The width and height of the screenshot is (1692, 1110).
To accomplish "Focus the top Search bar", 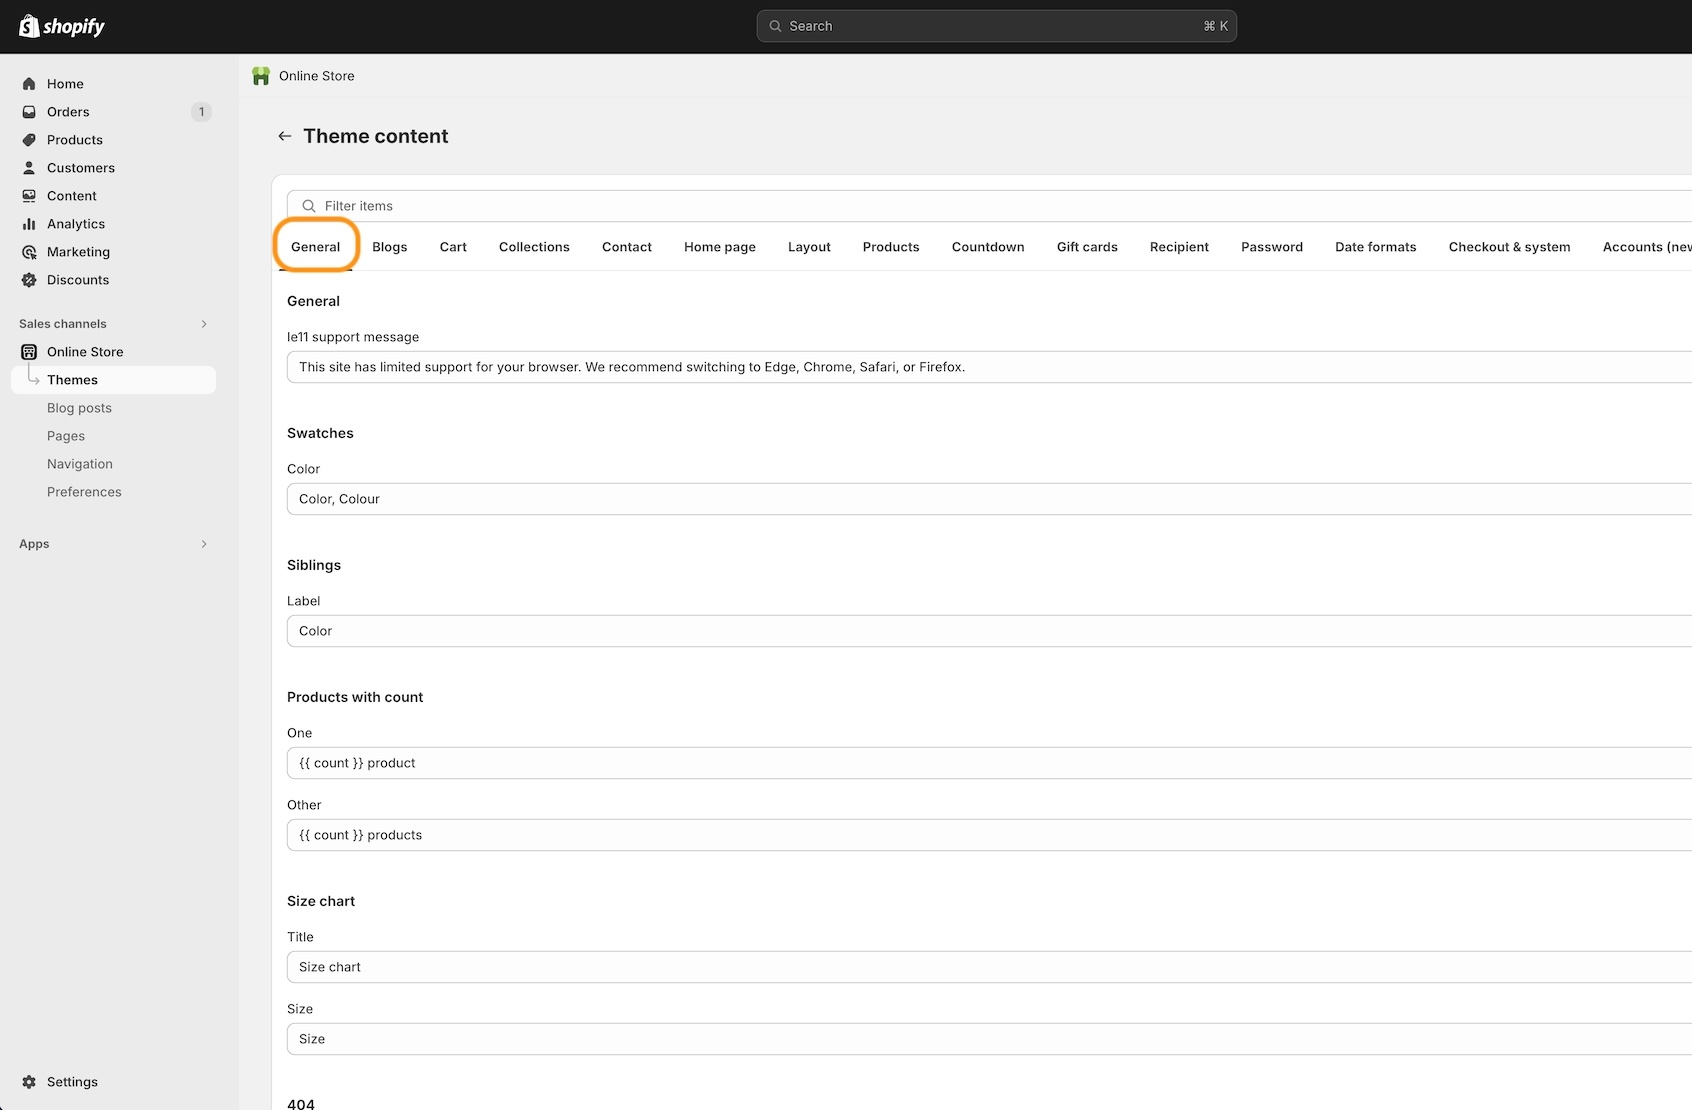I will [996, 26].
